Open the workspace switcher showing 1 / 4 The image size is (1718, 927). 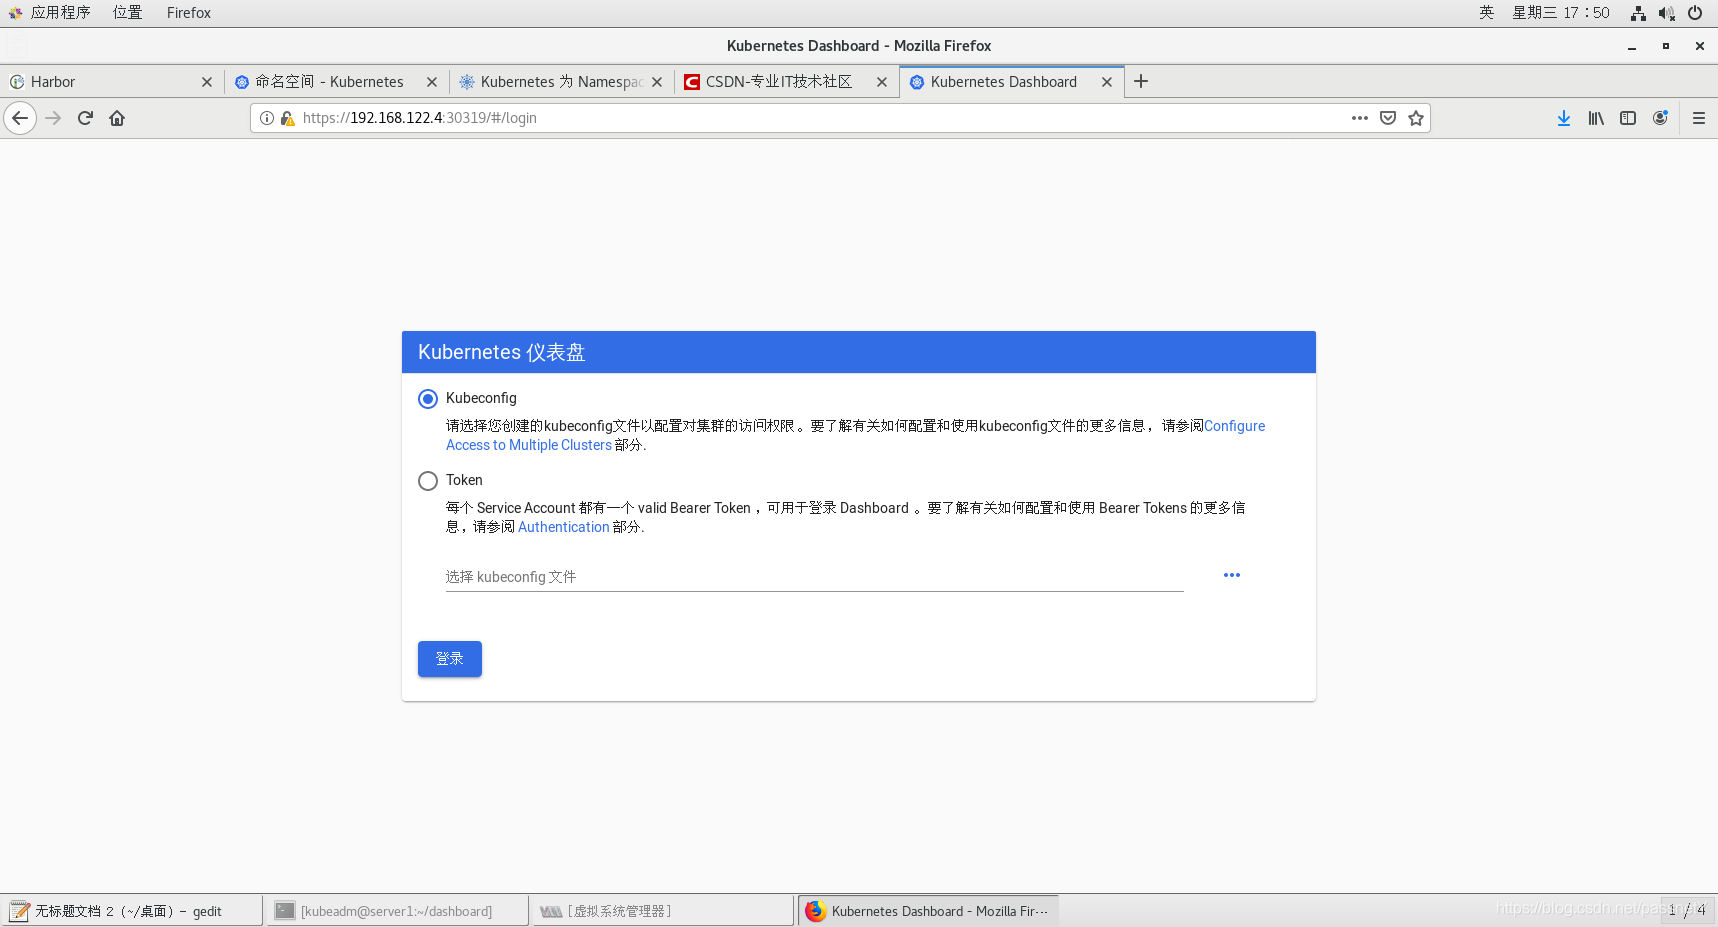click(1687, 910)
